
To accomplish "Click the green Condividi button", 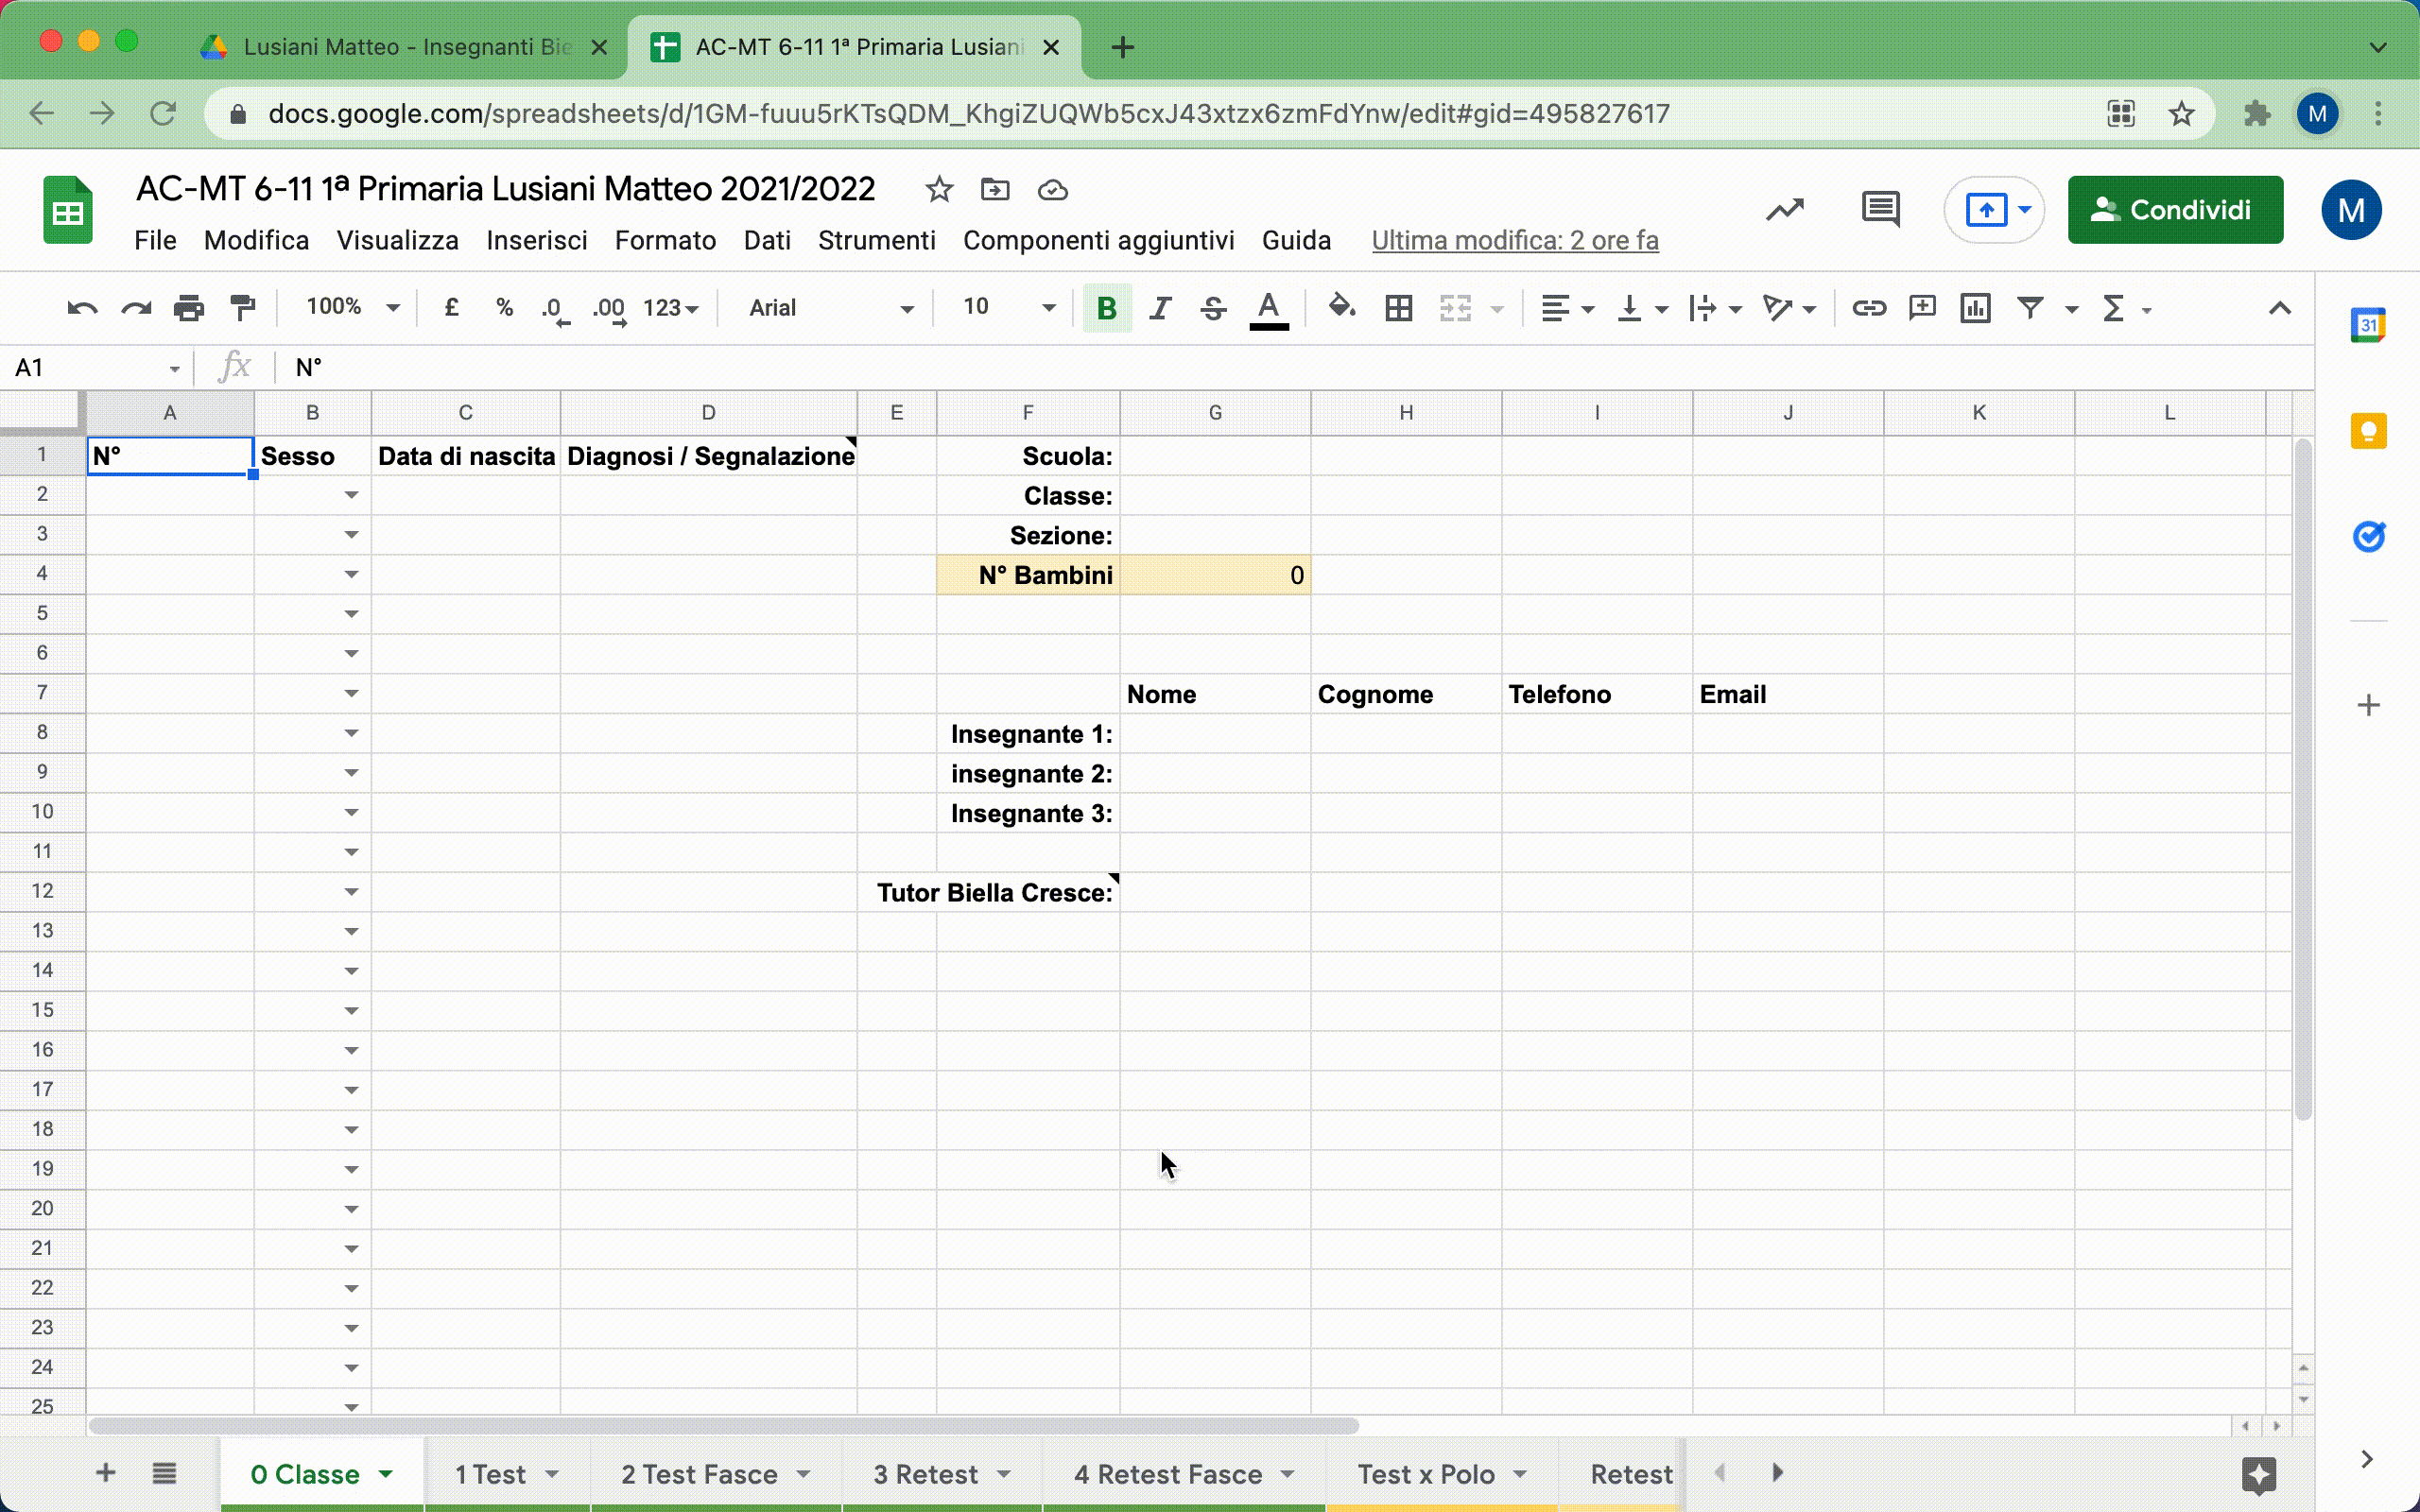I will [x=2175, y=210].
